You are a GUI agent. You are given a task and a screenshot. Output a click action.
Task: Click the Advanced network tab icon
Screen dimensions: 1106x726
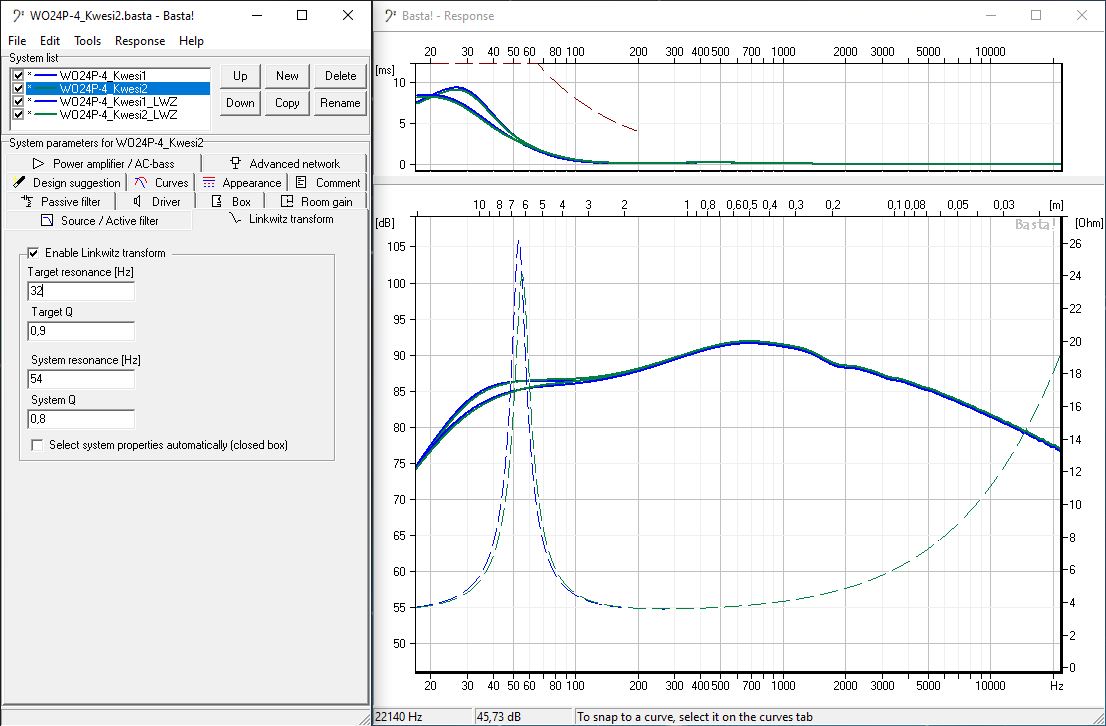[236, 164]
